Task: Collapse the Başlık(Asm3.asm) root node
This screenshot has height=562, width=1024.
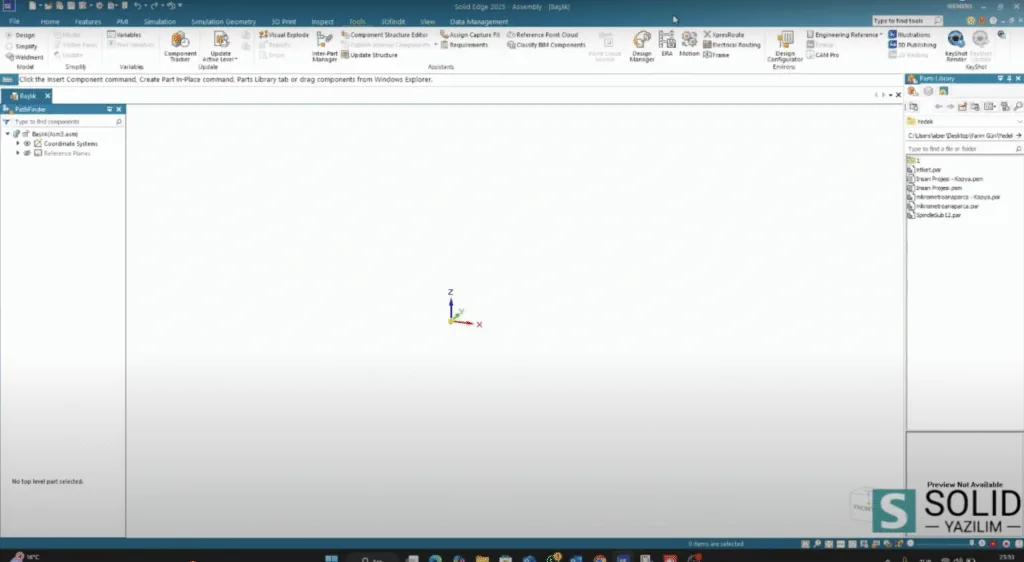Action: (x=8, y=134)
